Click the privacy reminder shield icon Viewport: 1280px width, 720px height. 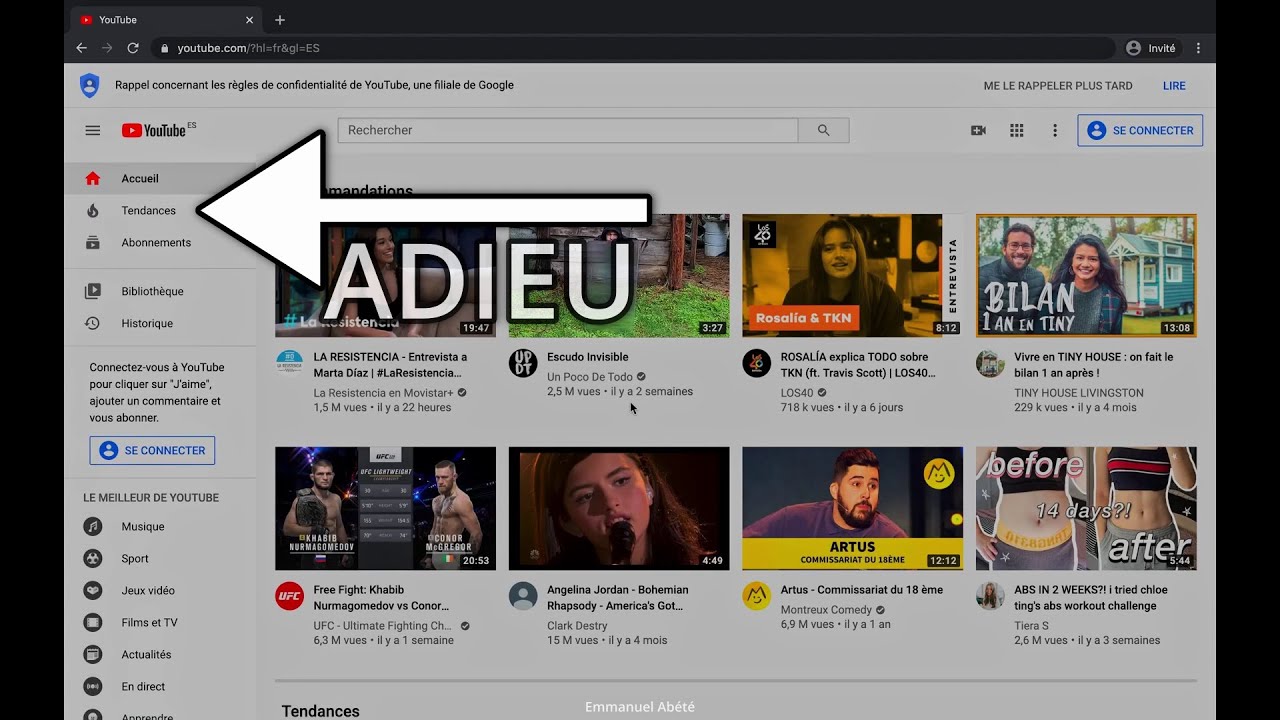(90, 85)
